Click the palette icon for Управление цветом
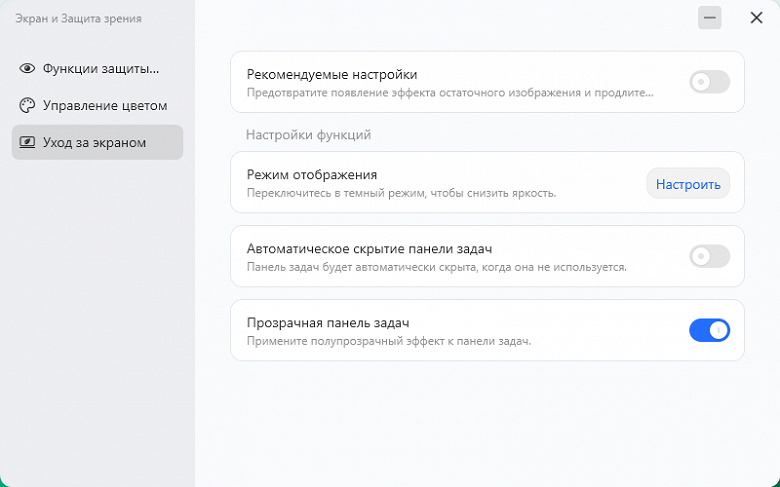The height and width of the screenshot is (487, 780). 27,105
